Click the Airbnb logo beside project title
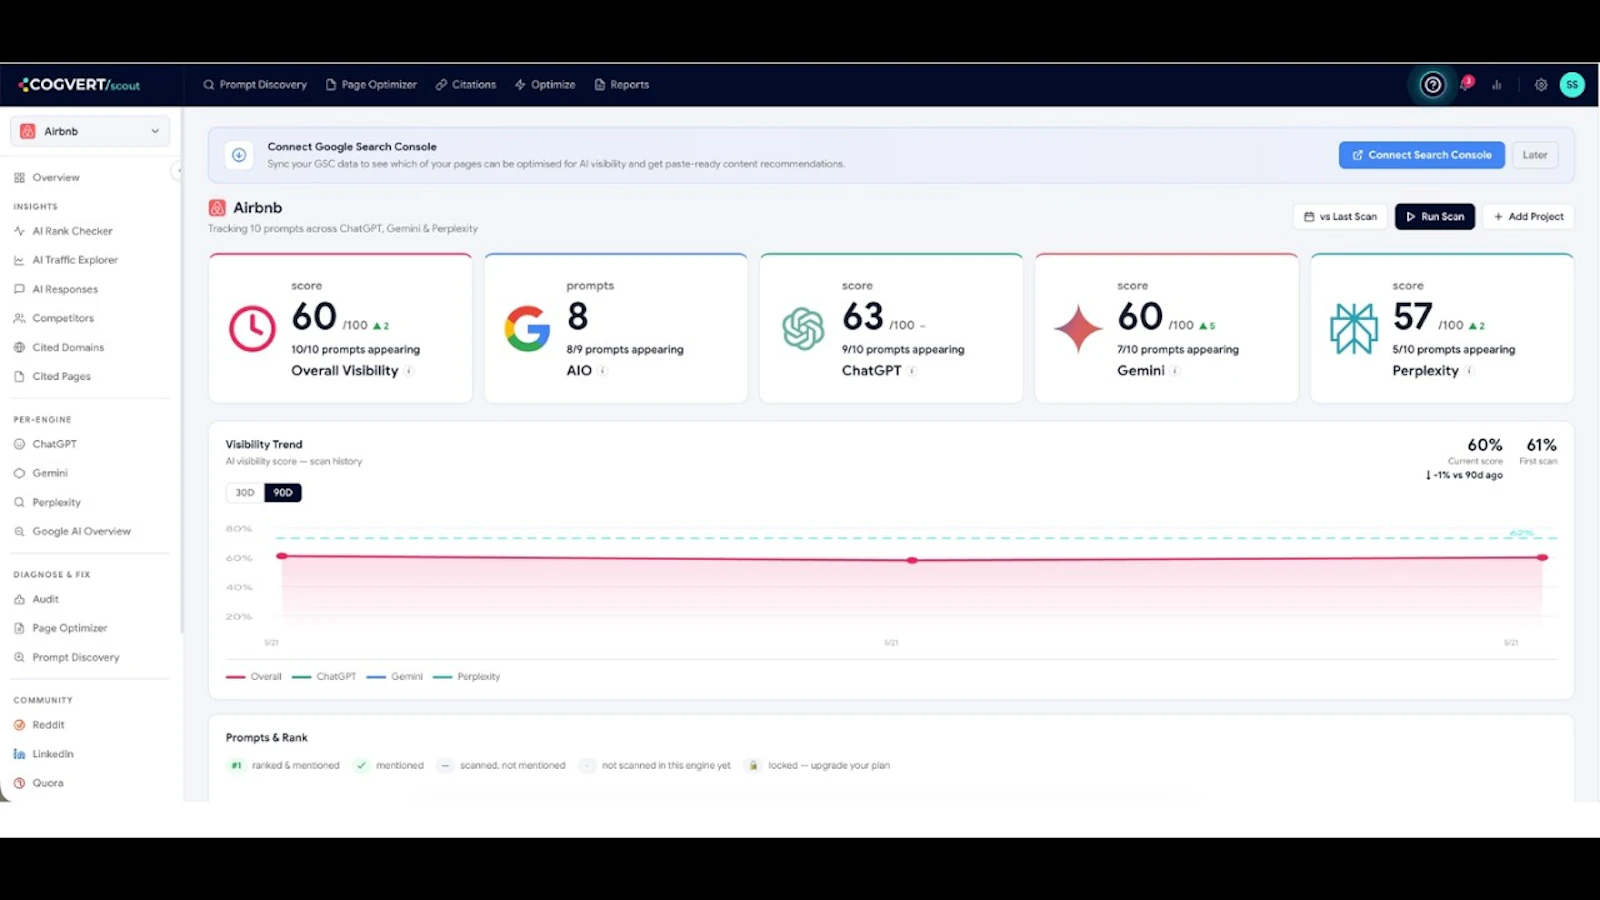This screenshot has width=1600, height=900. click(217, 208)
